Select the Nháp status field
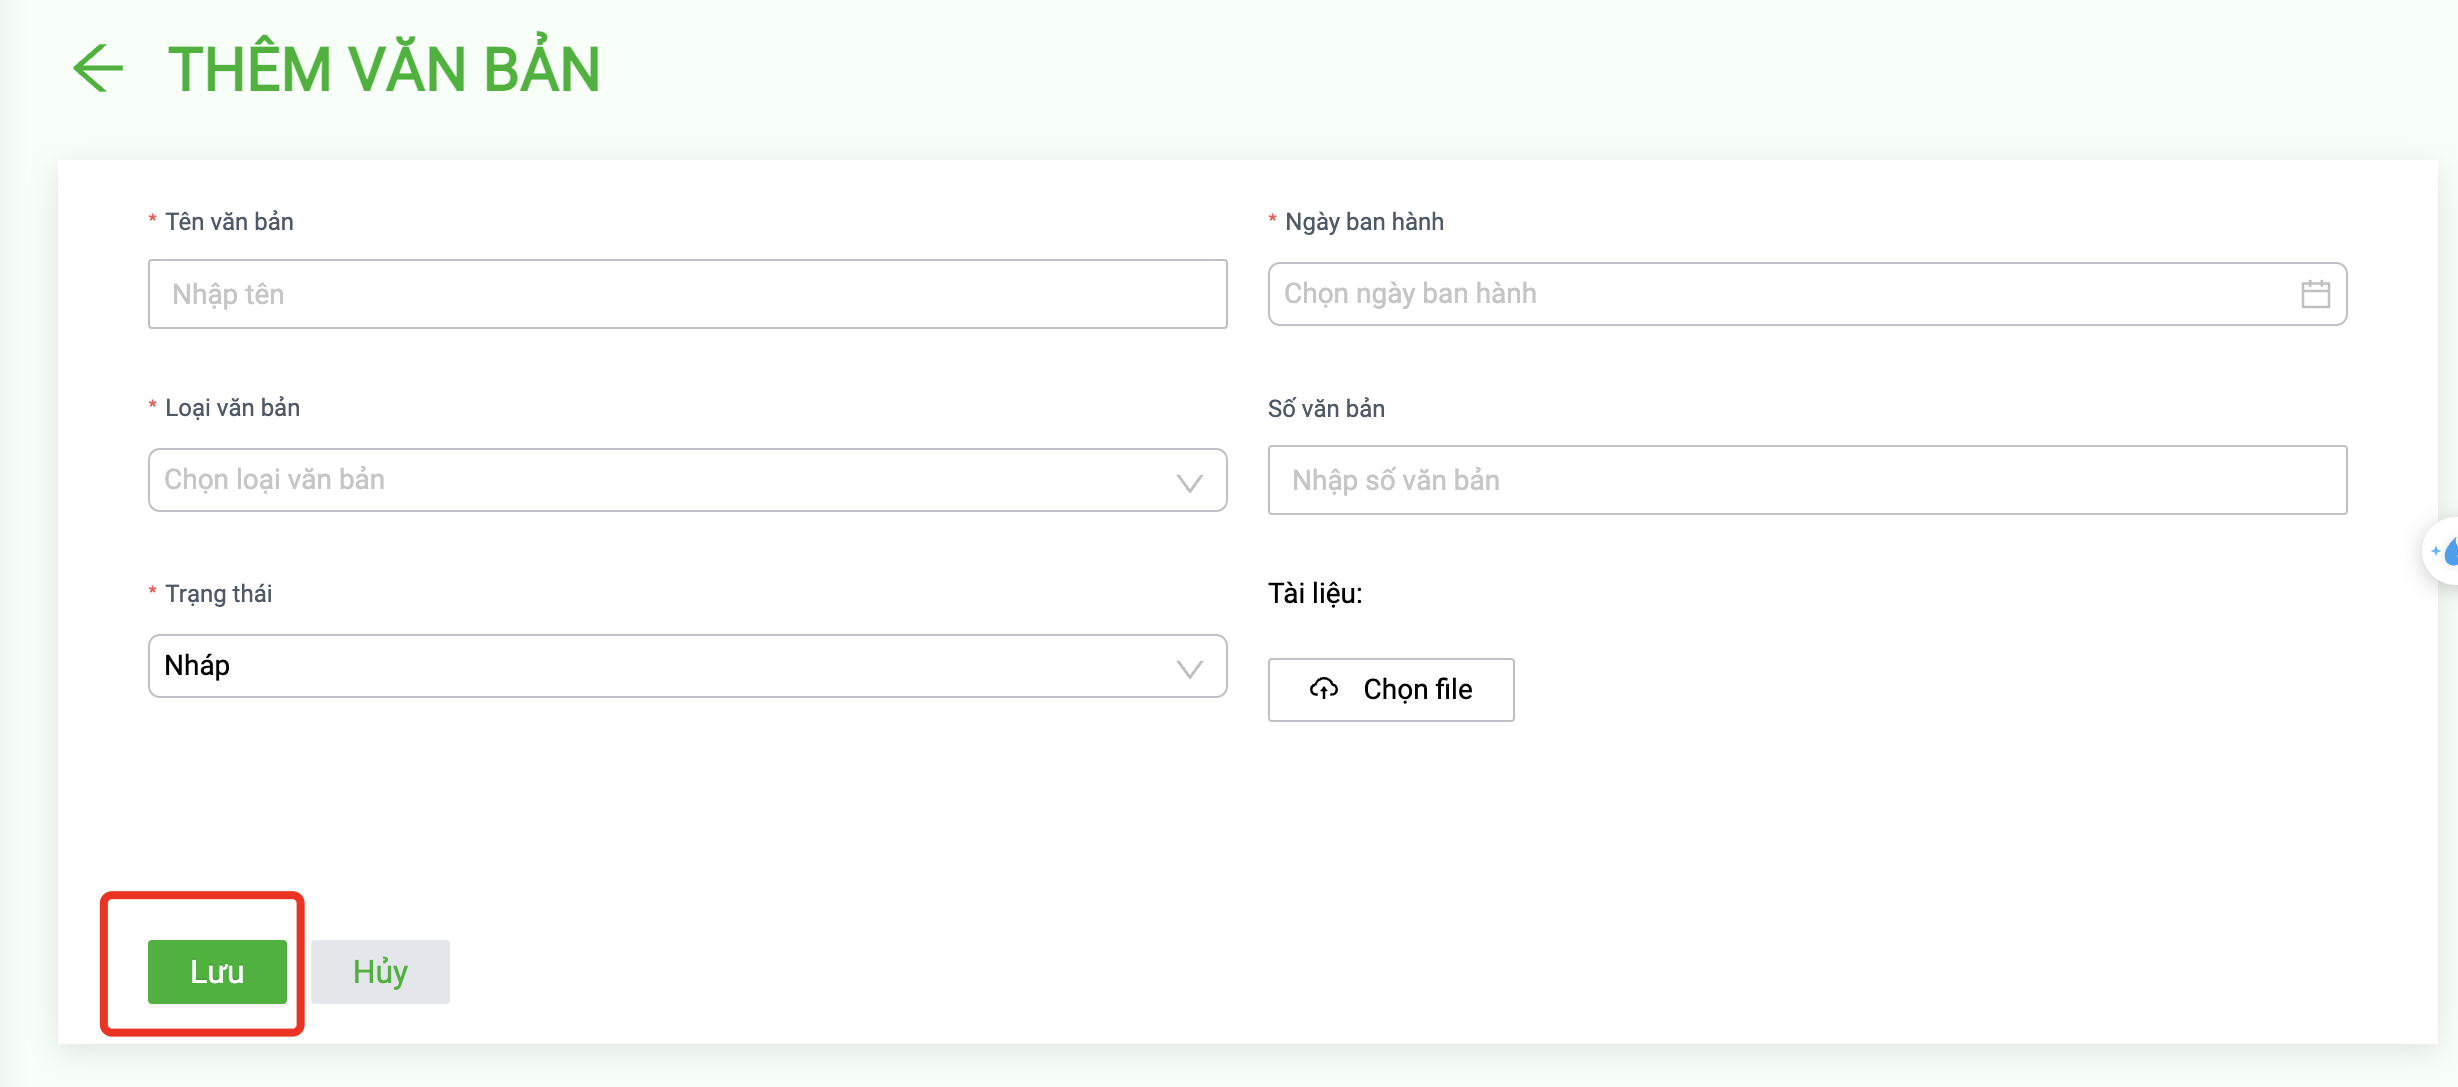The image size is (2458, 1087). pyautogui.click(x=688, y=666)
